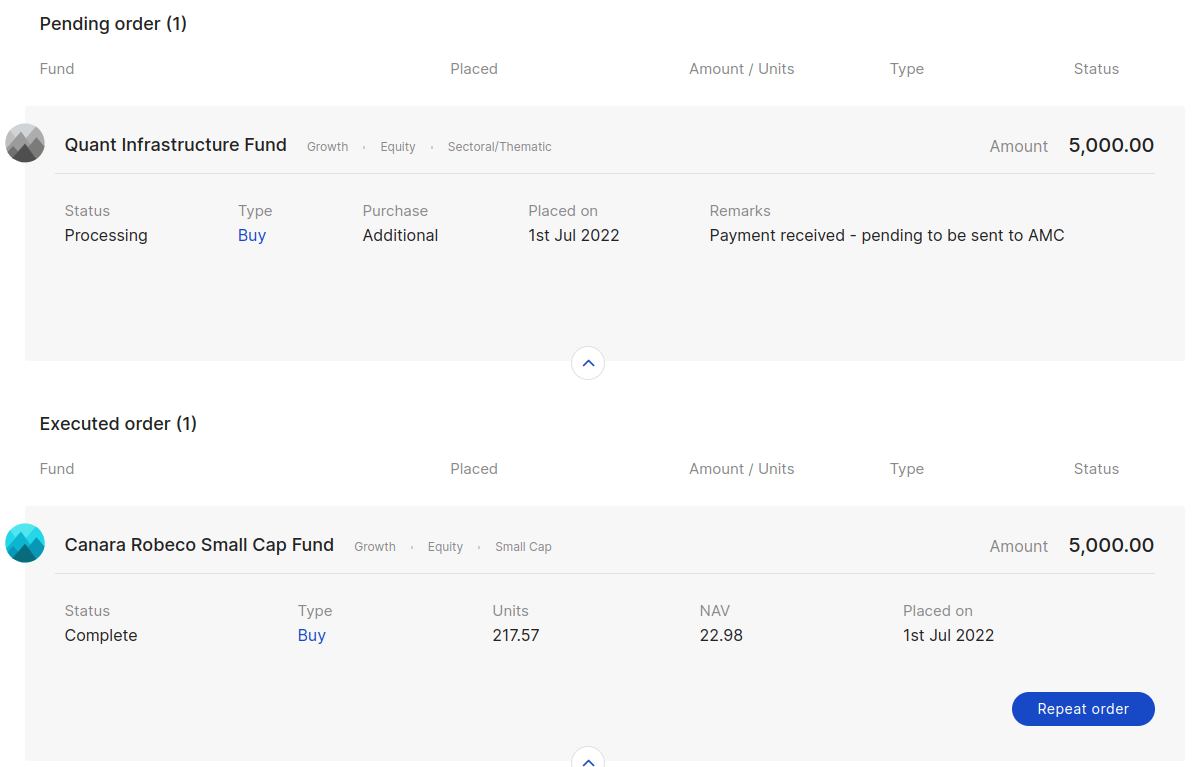Screen dimensions: 1192x767
Task: Click the units value 217.57
Action: click(x=515, y=635)
